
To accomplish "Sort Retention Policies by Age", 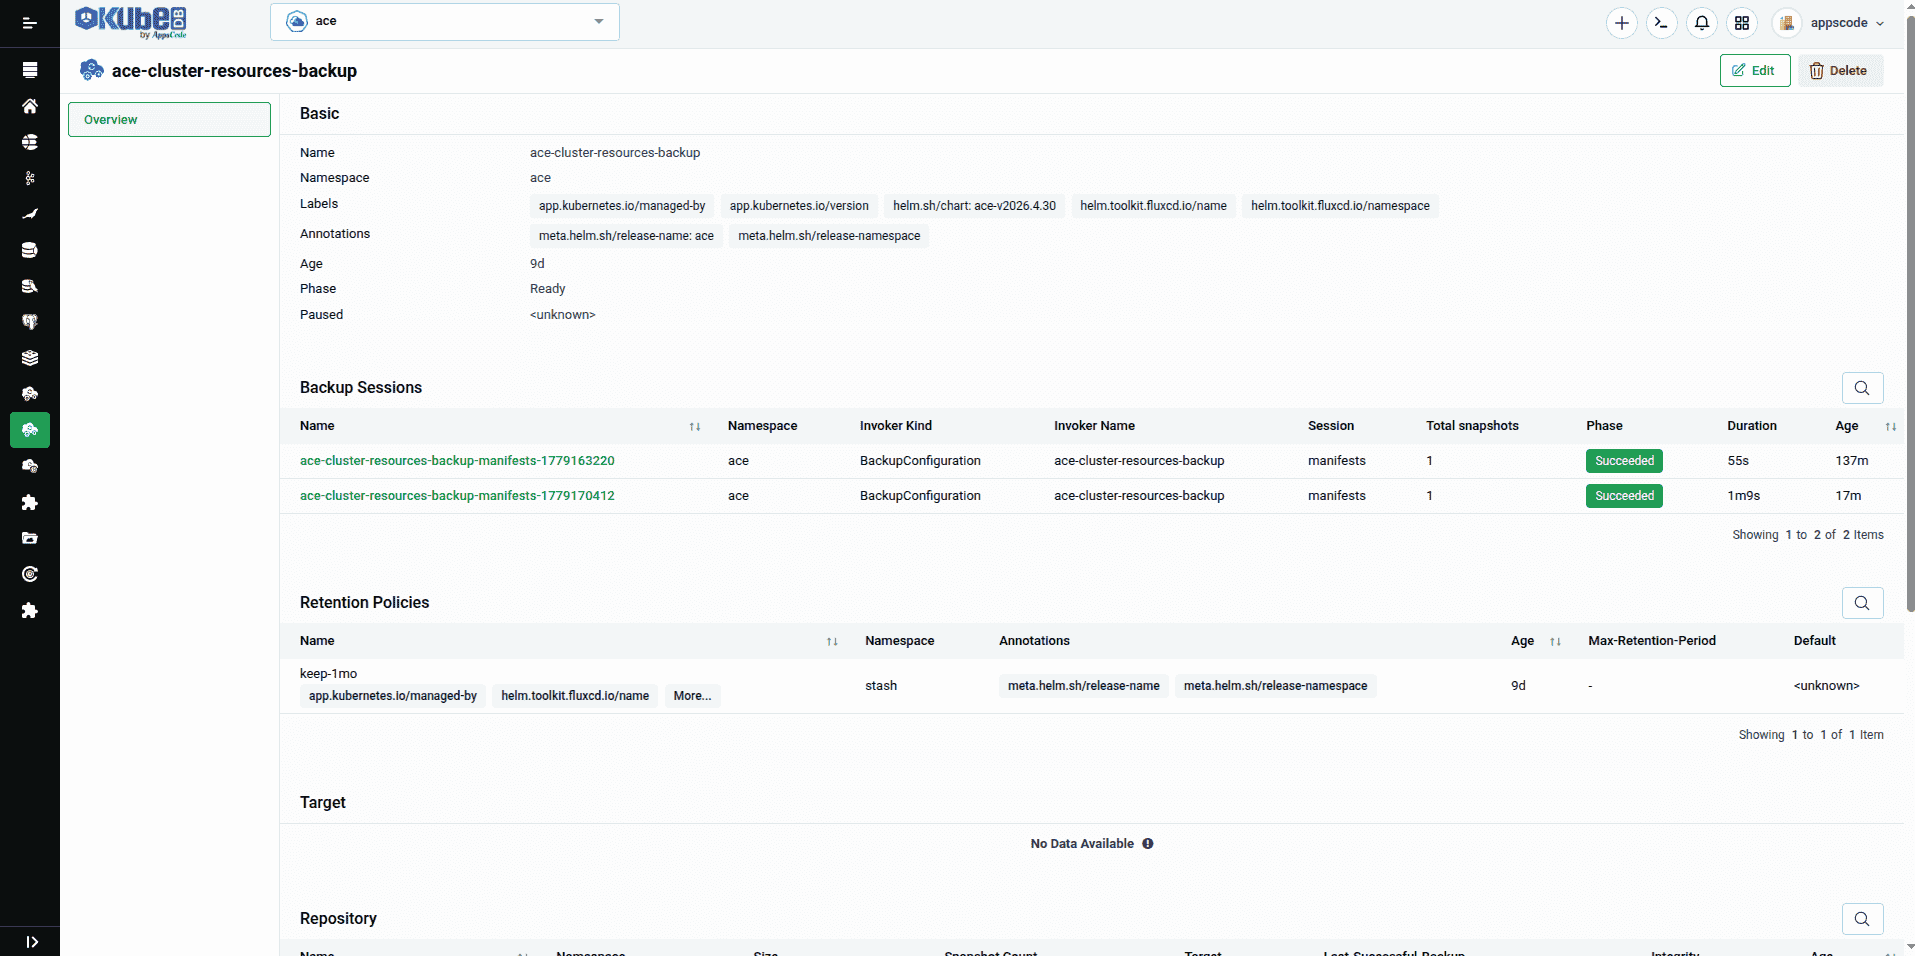I will click(x=1555, y=642).
